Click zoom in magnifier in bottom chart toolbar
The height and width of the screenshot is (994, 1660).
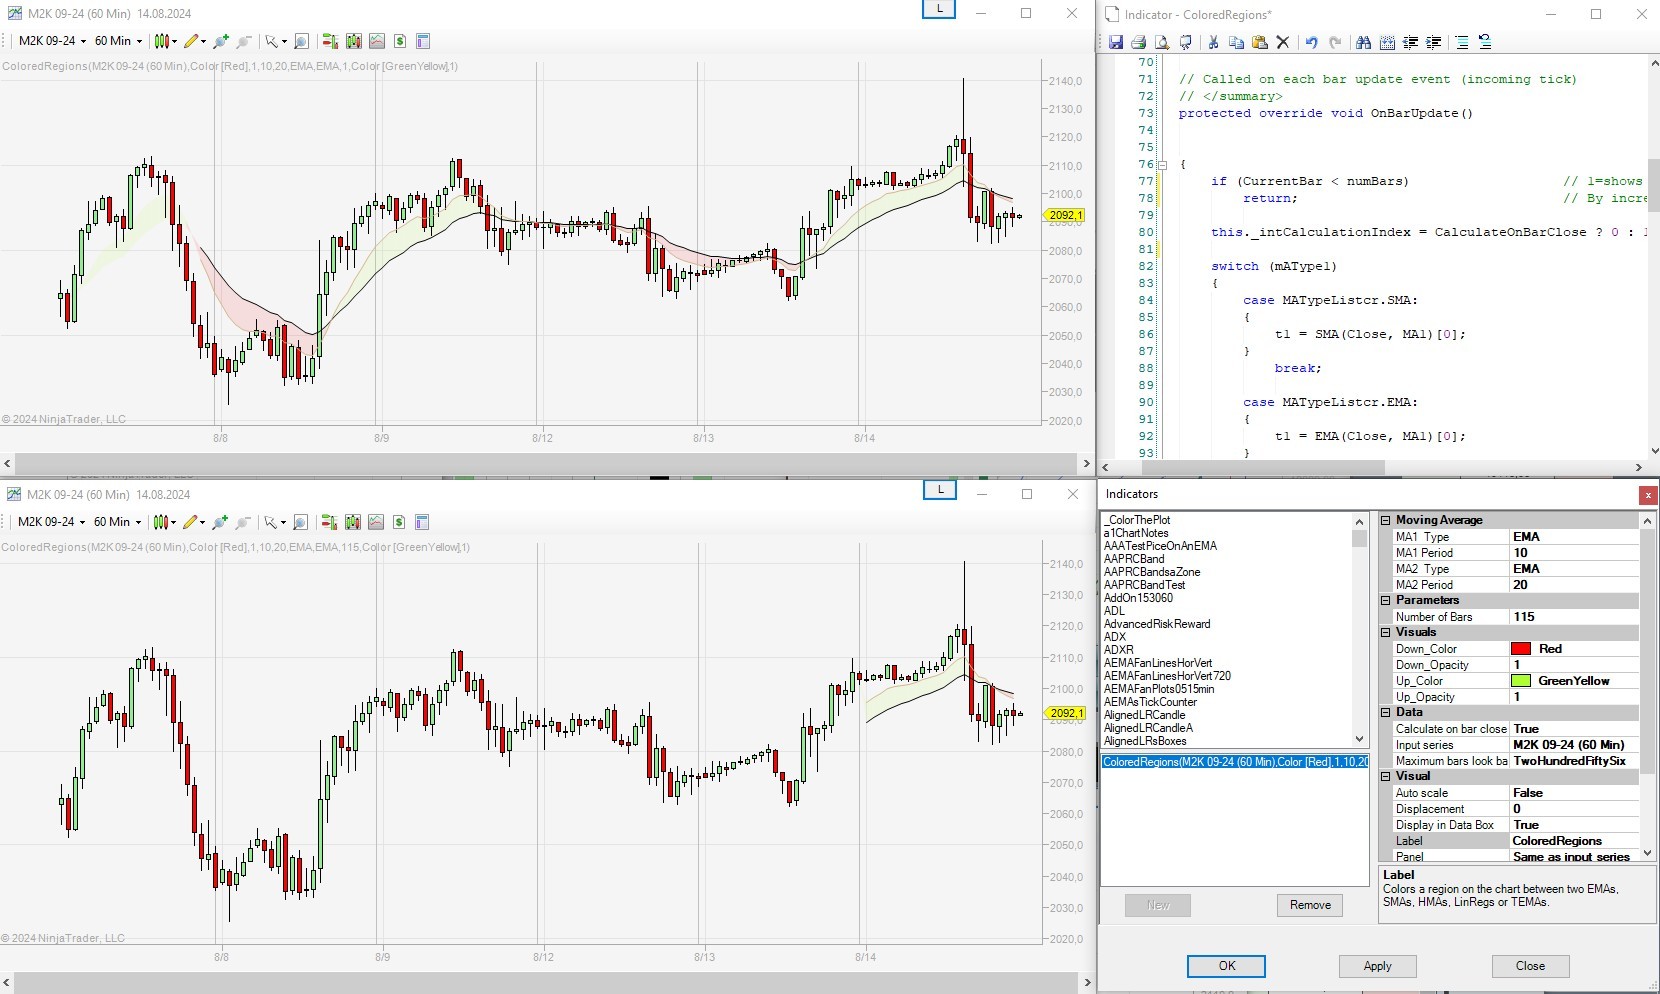click(x=219, y=522)
